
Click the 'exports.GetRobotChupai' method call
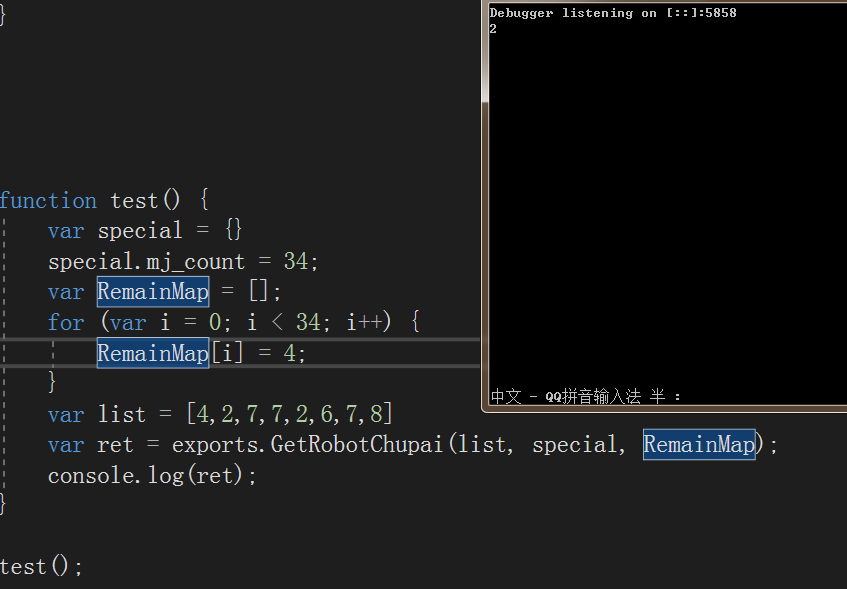point(307,445)
